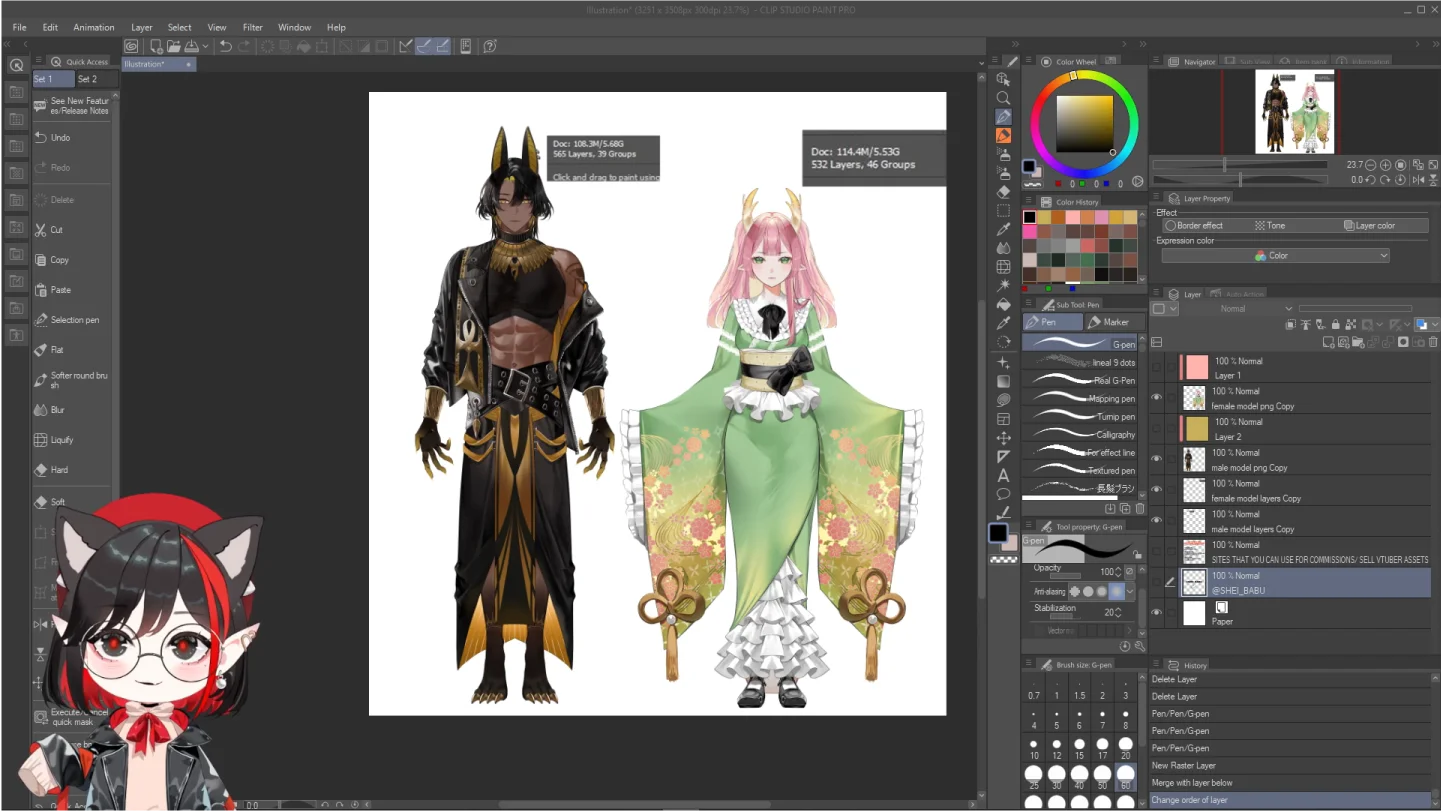This screenshot has height=811, width=1441.
Task: Show the hidden Layer 1
Action: coord(1157,368)
